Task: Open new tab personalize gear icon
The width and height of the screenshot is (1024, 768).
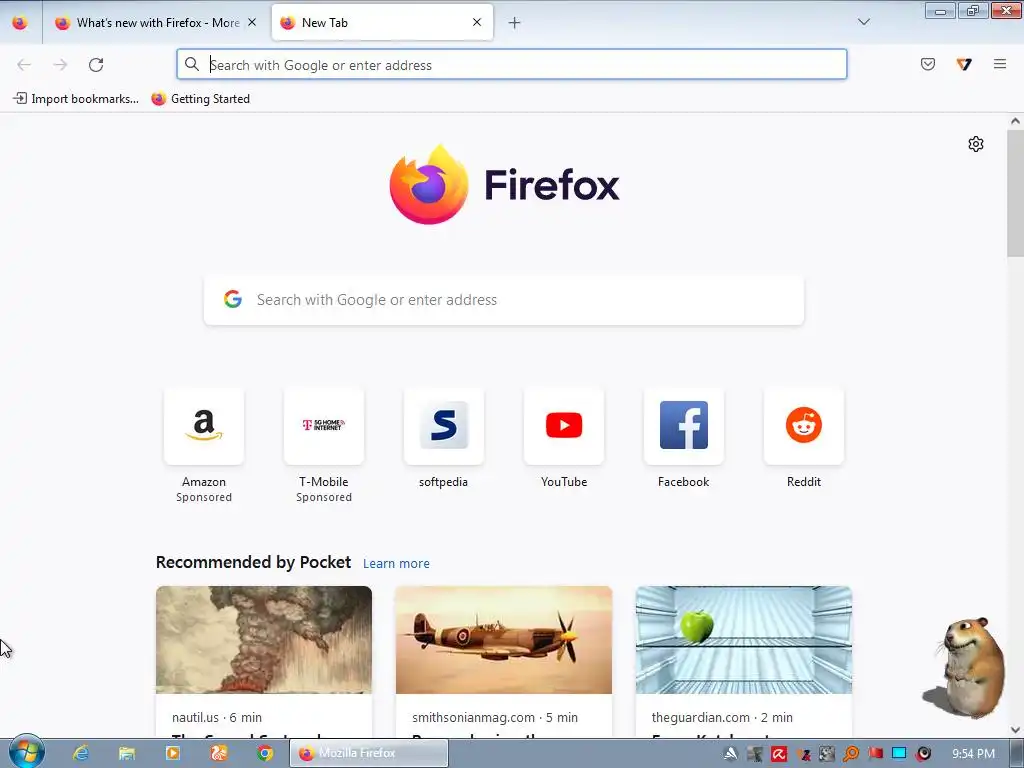Action: 976,144
